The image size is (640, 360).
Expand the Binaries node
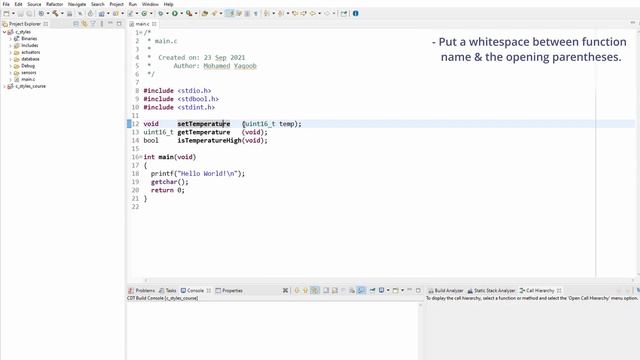click(10, 39)
